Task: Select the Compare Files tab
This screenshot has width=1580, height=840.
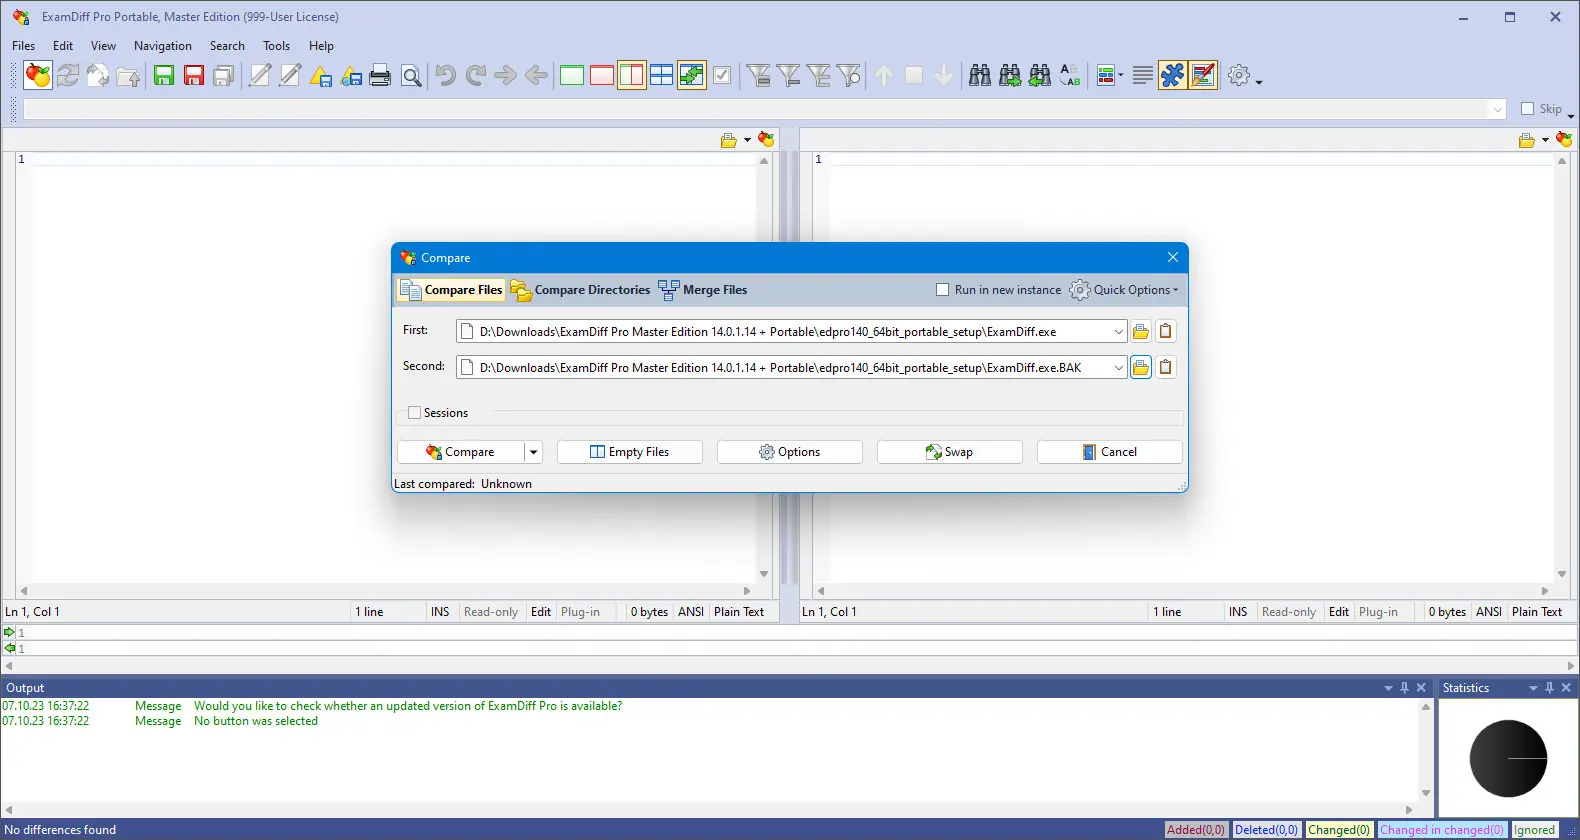Action: tap(451, 290)
